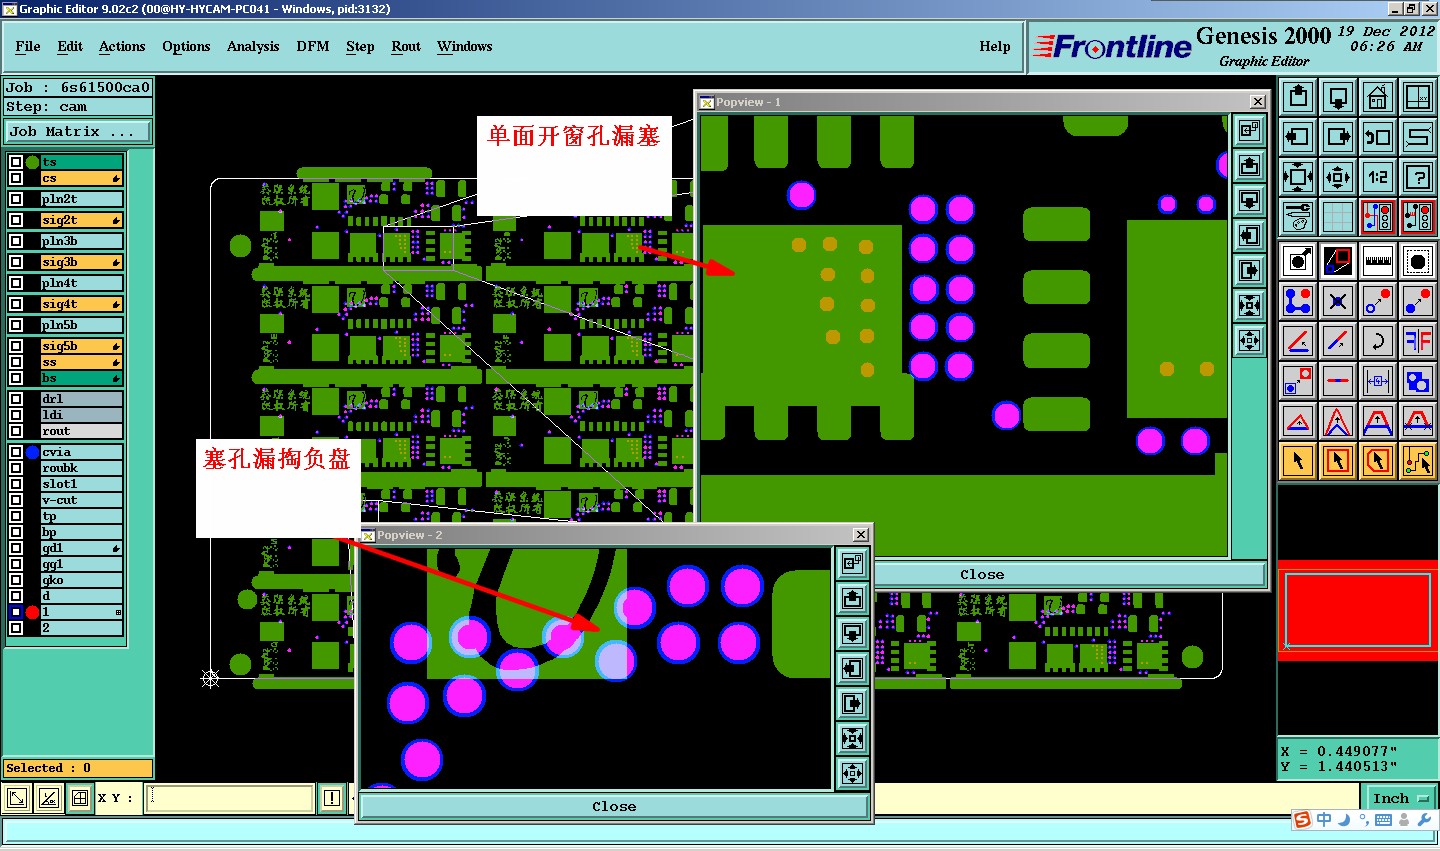The image size is (1440, 851).
Task: Click the red overview thumbnail panel
Action: point(1358,610)
